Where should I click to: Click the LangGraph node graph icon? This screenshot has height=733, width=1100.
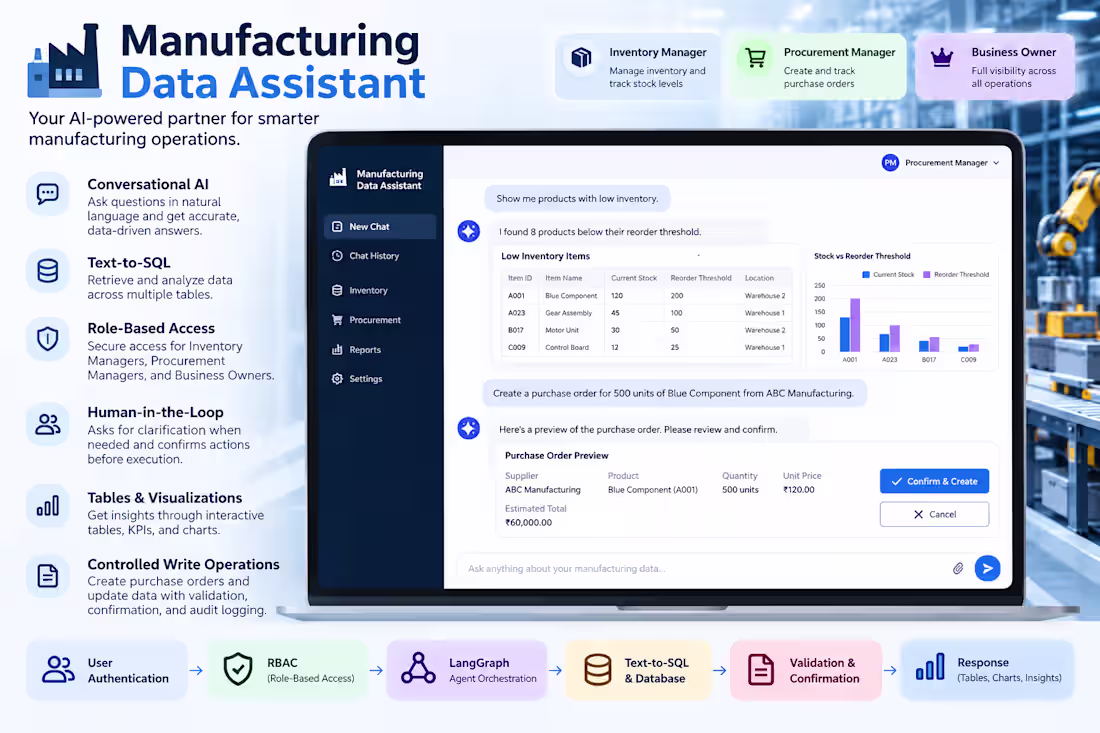coord(418,668)
